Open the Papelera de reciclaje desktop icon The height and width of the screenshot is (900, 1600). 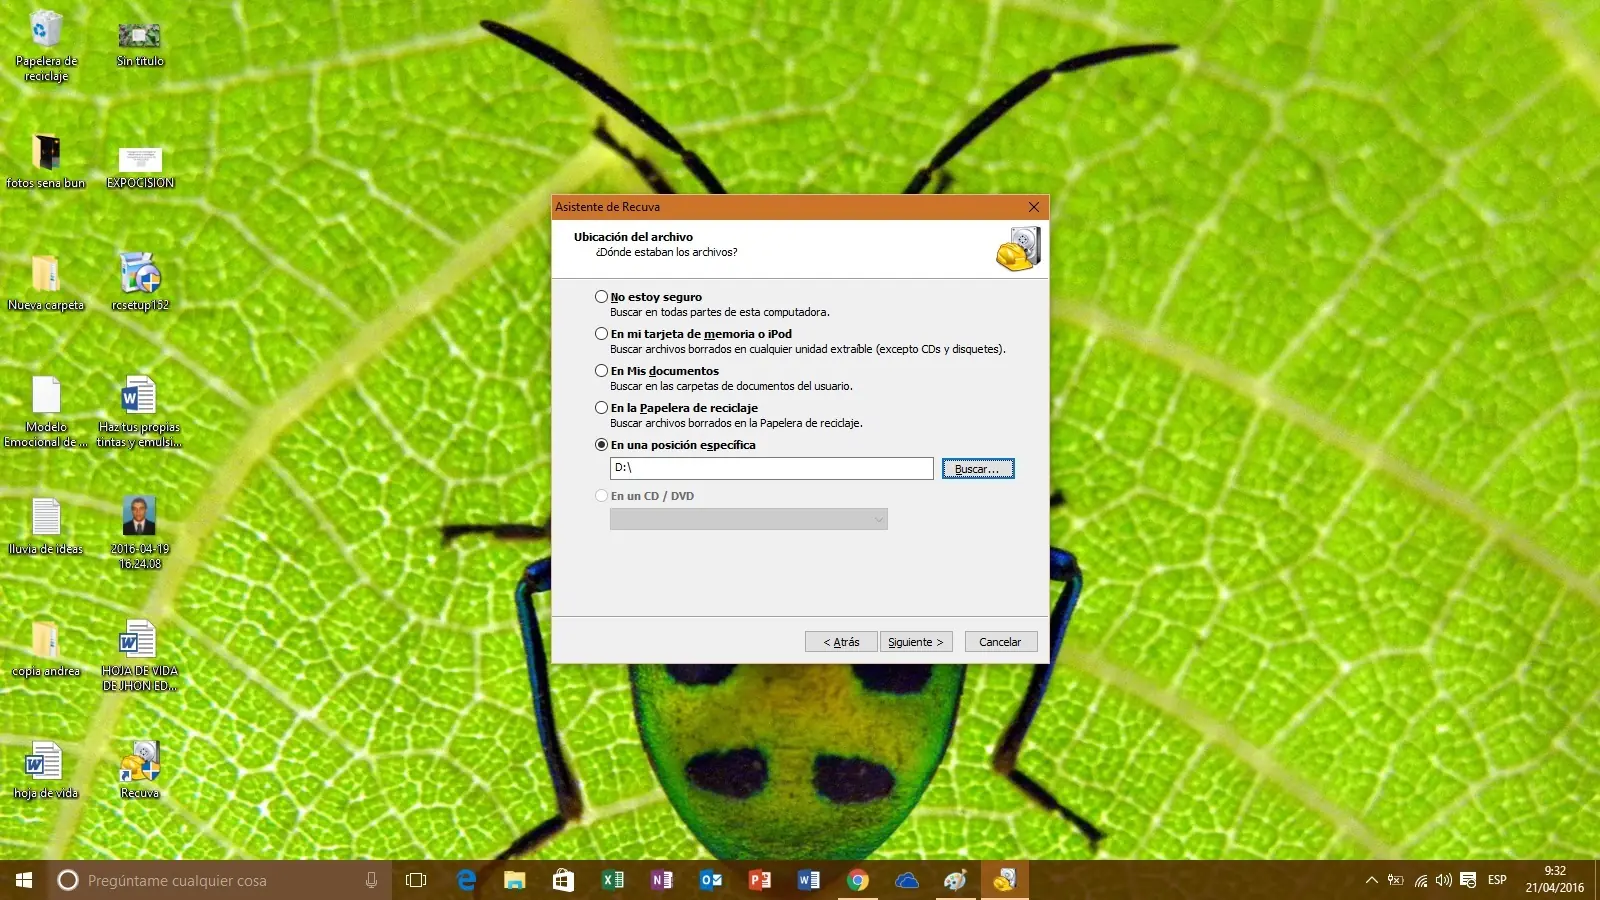tap(46, 46)
